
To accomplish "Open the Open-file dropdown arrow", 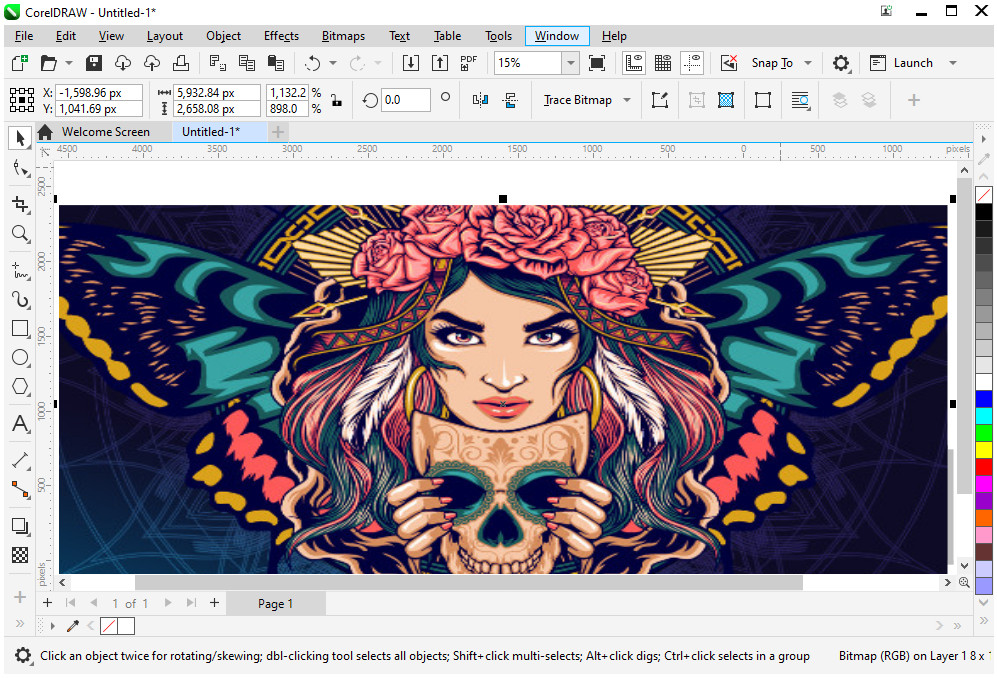I will pos(69,62).
